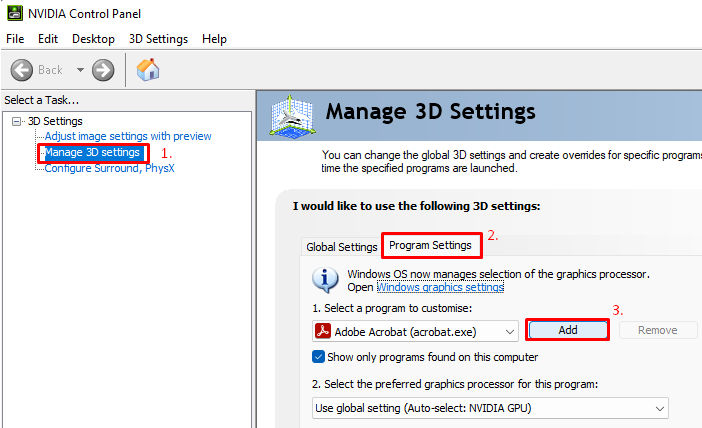702x428 pixels.
Task: Select Adjust image settings with preview
Action: [x=128, y=136]
